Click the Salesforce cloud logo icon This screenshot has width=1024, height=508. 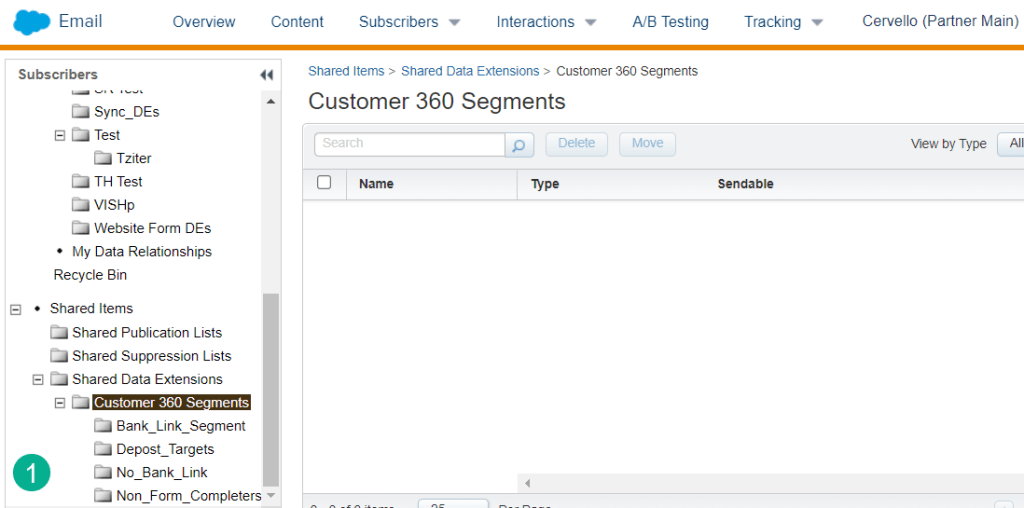[32, 21]
